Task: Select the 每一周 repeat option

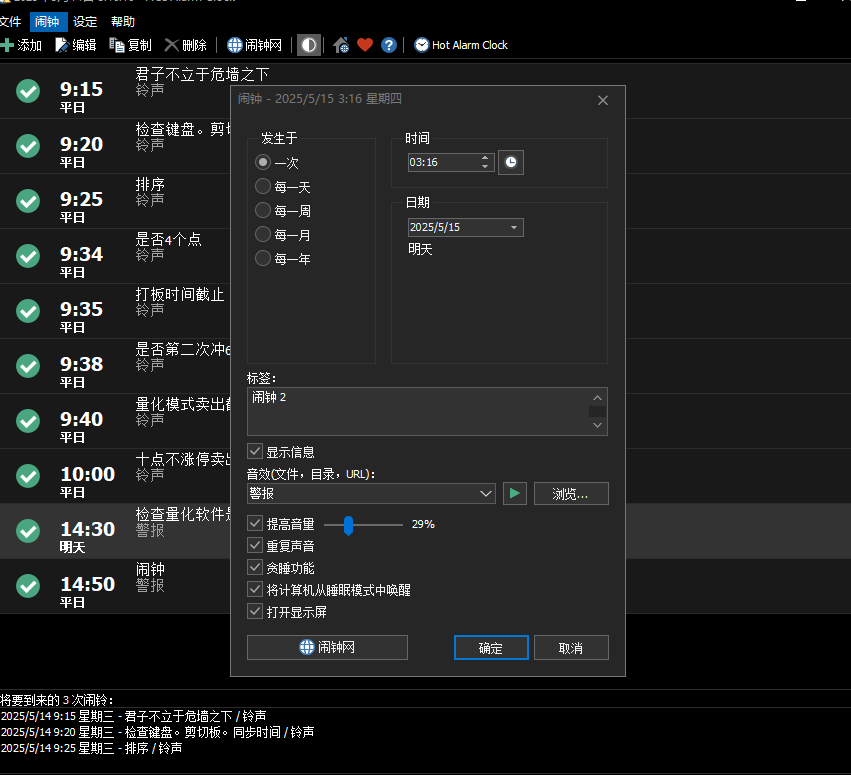Action: [x=263, y=210]
